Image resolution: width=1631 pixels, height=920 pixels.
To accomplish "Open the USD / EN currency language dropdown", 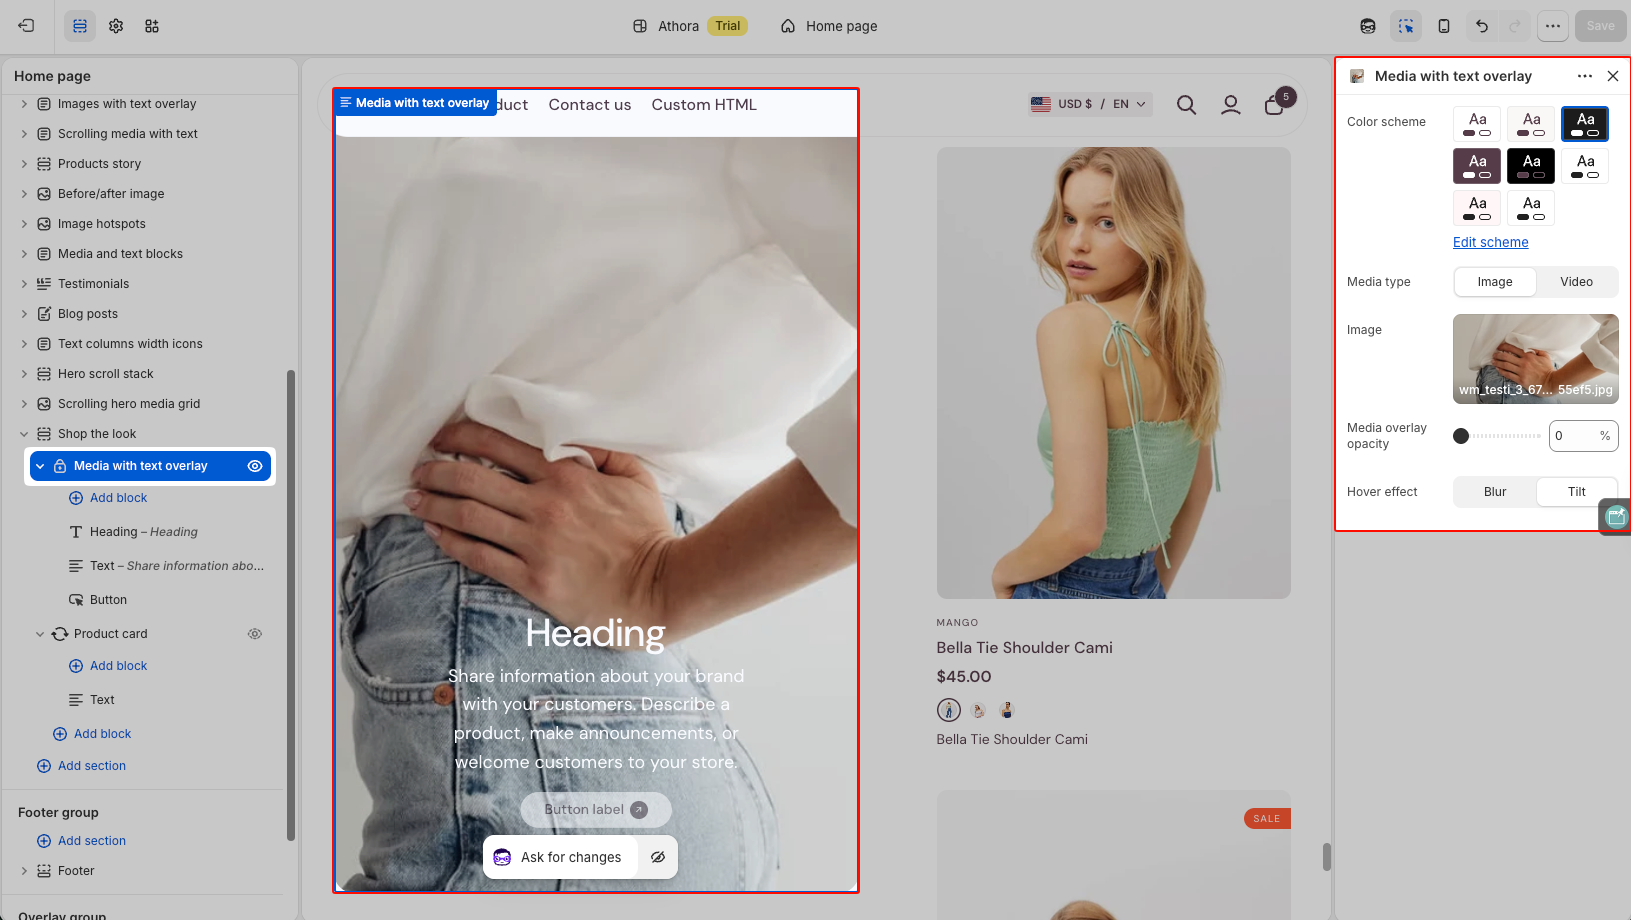I will (x=1090, y=104).
